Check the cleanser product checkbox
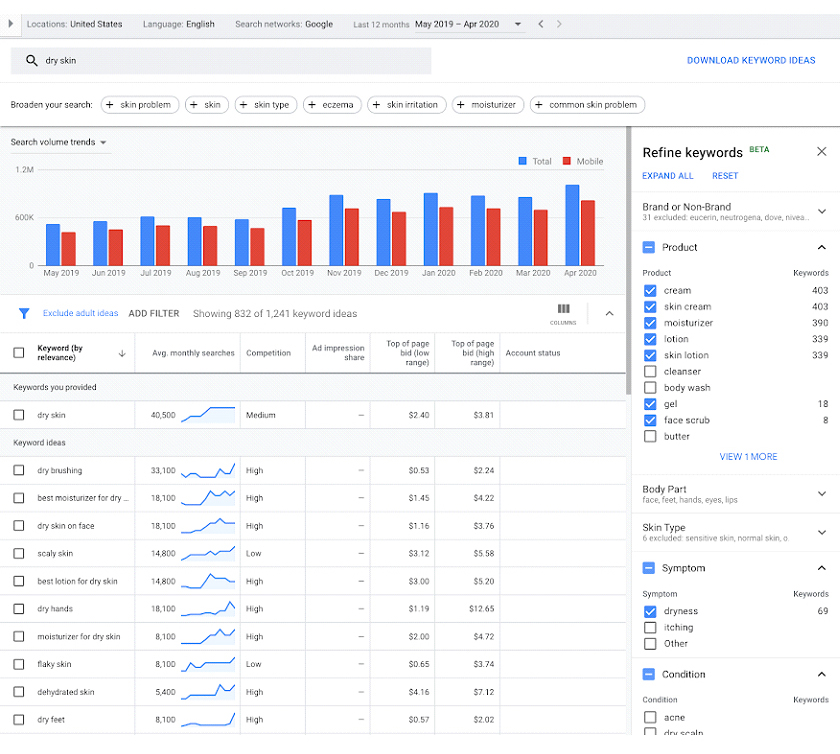 point(650,371)
